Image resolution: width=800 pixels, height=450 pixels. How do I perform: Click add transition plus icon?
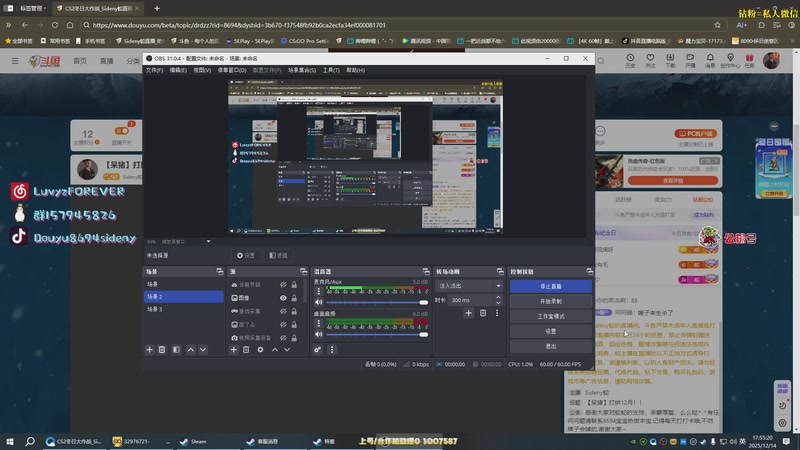point(469,313)
